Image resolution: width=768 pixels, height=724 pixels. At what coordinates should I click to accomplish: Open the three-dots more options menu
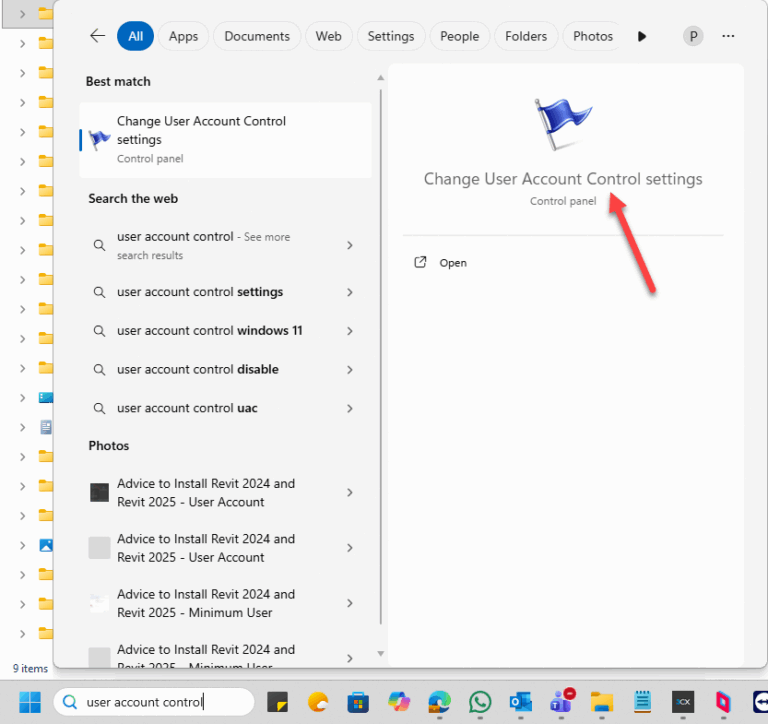click(x=728, y=36)
